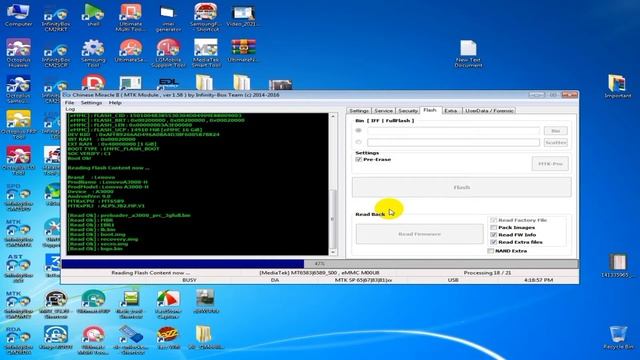640x360 pixels.
Task: Launch the Ultimate Multi Tool shortcut
Action: pos(131,17)
